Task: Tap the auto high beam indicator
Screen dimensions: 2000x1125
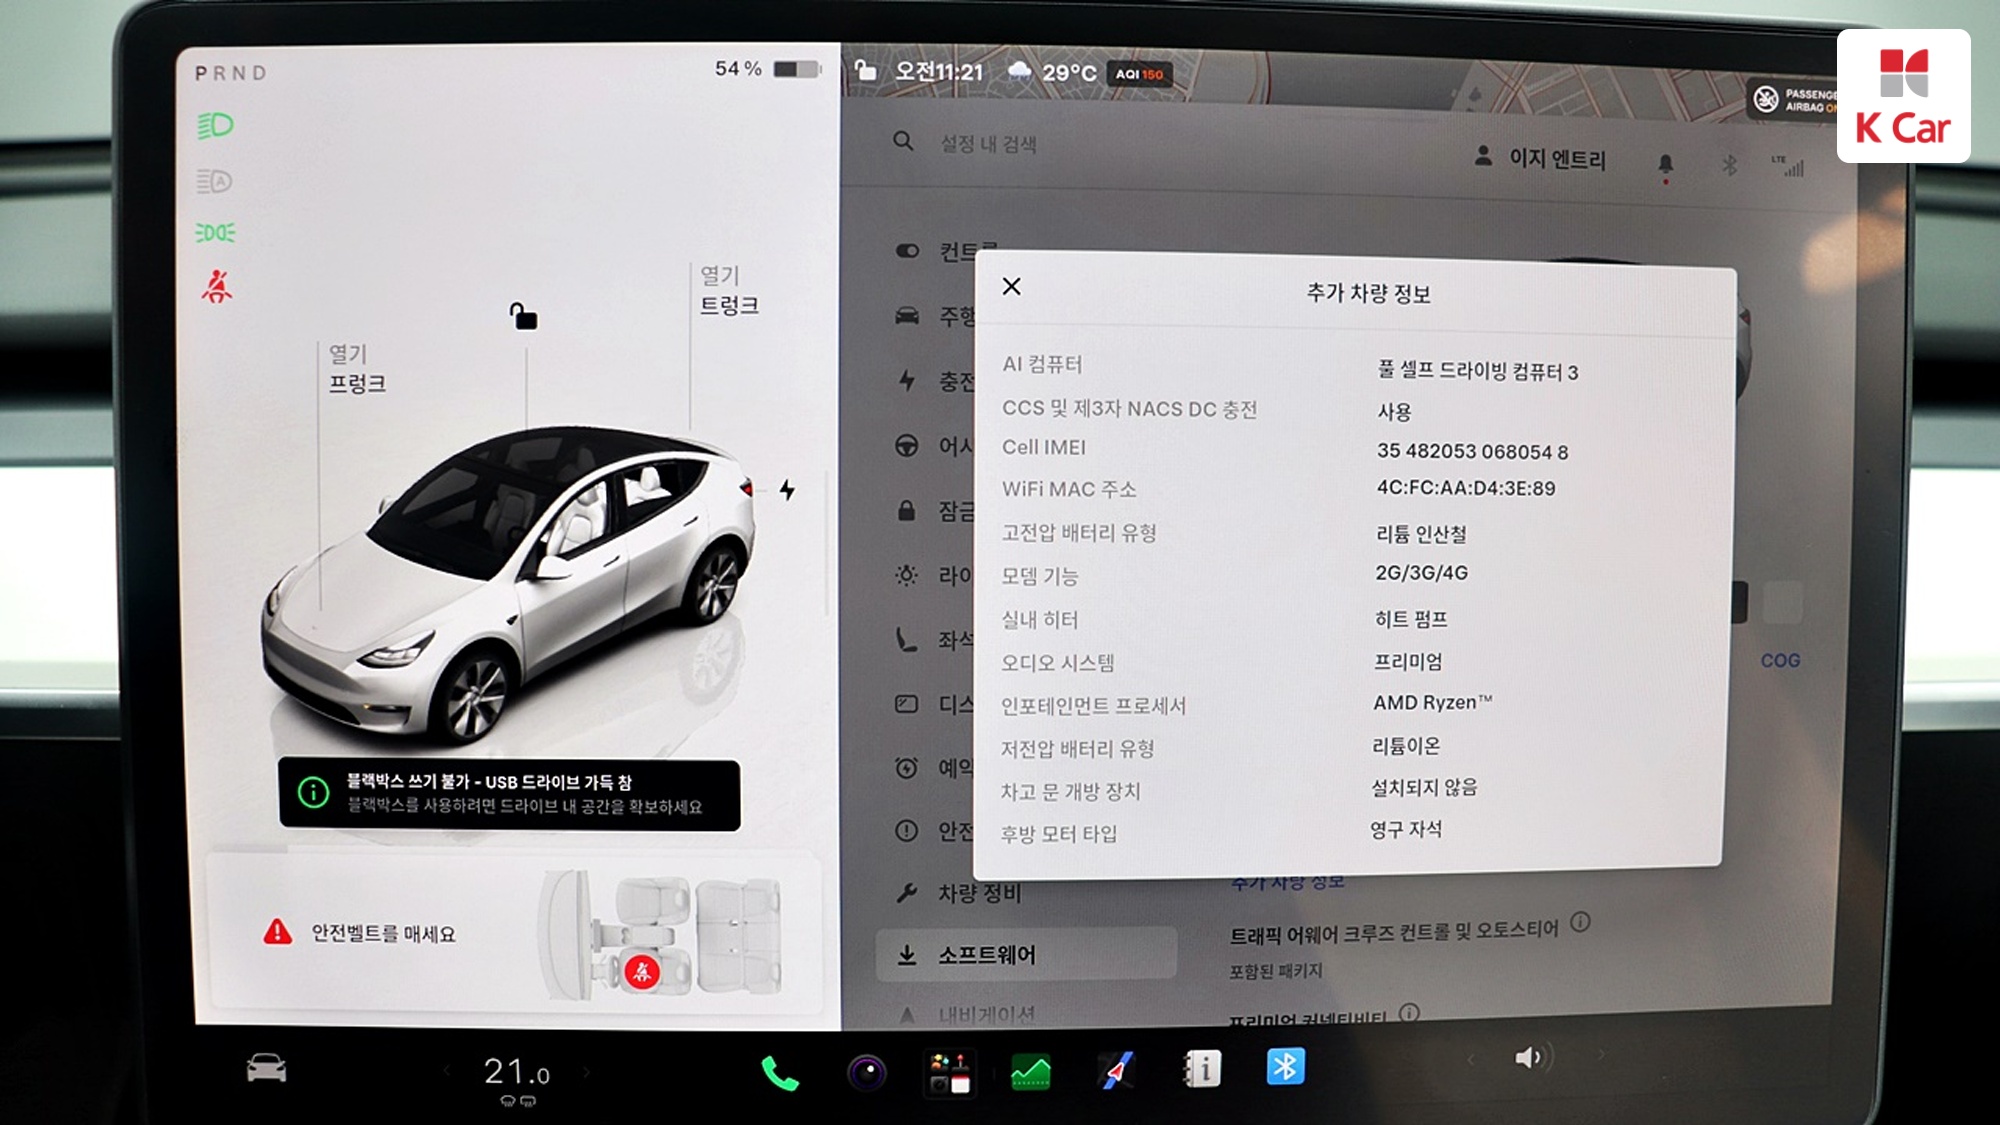Action: [215, 181]
